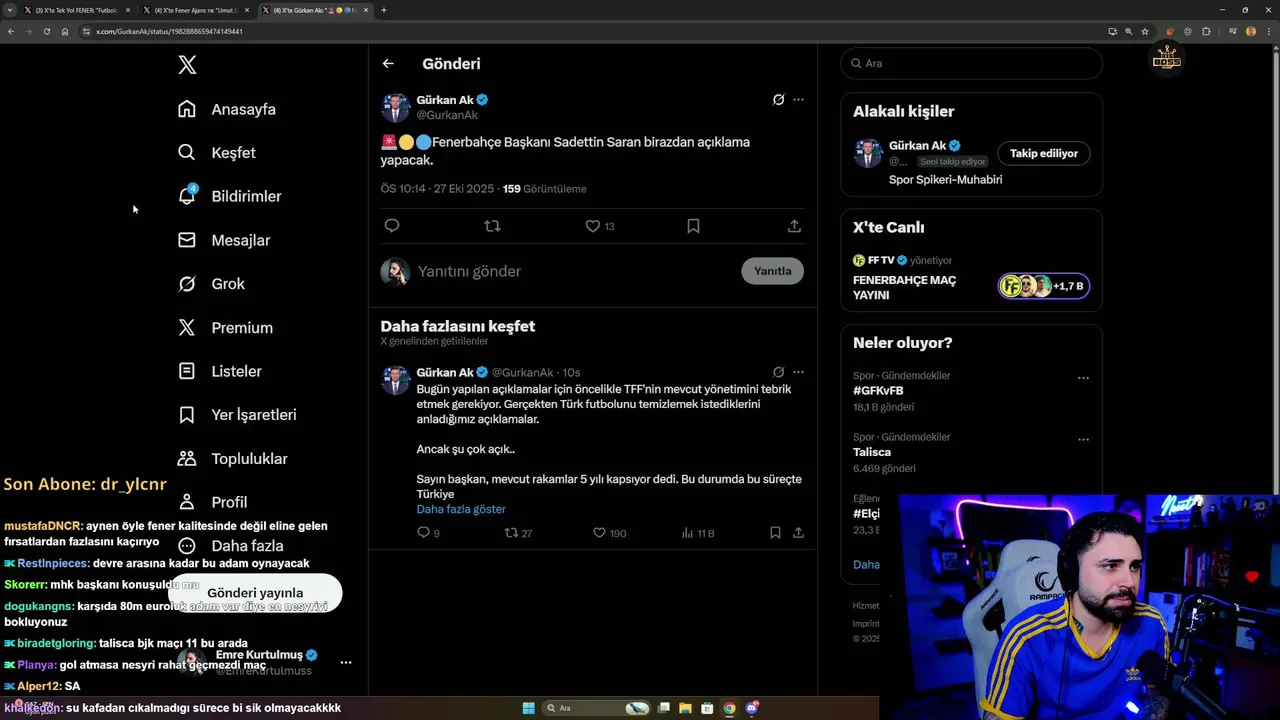1280x720 pixels.
Task: Like the second post with 190 likes
Action: click(x=610, y=533)
